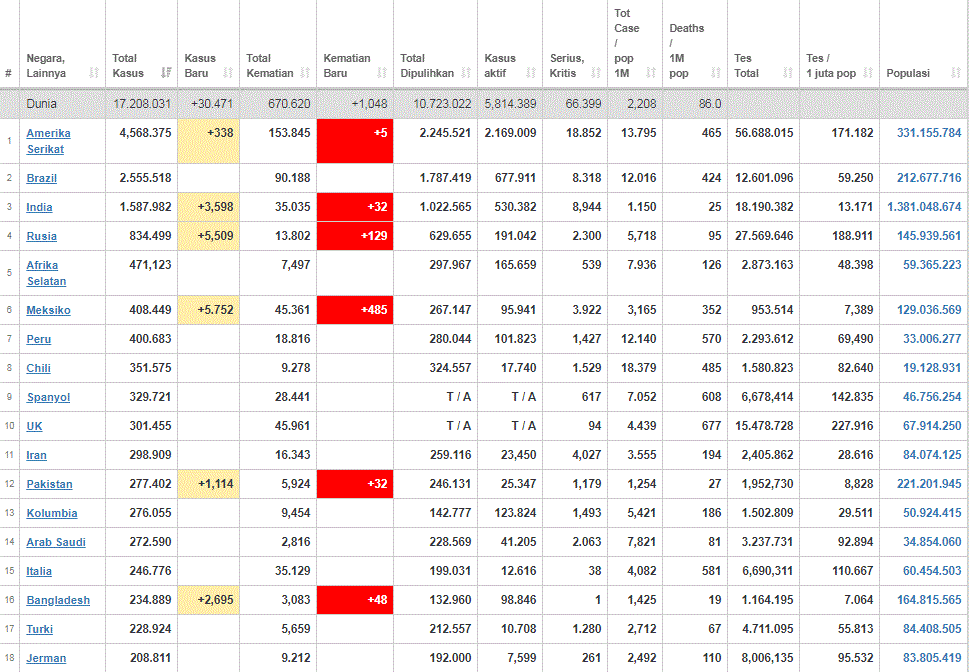Sort by Total Dipulihkan arrows icon
This screenshot has height=672, width=969.
click(466, 73)
